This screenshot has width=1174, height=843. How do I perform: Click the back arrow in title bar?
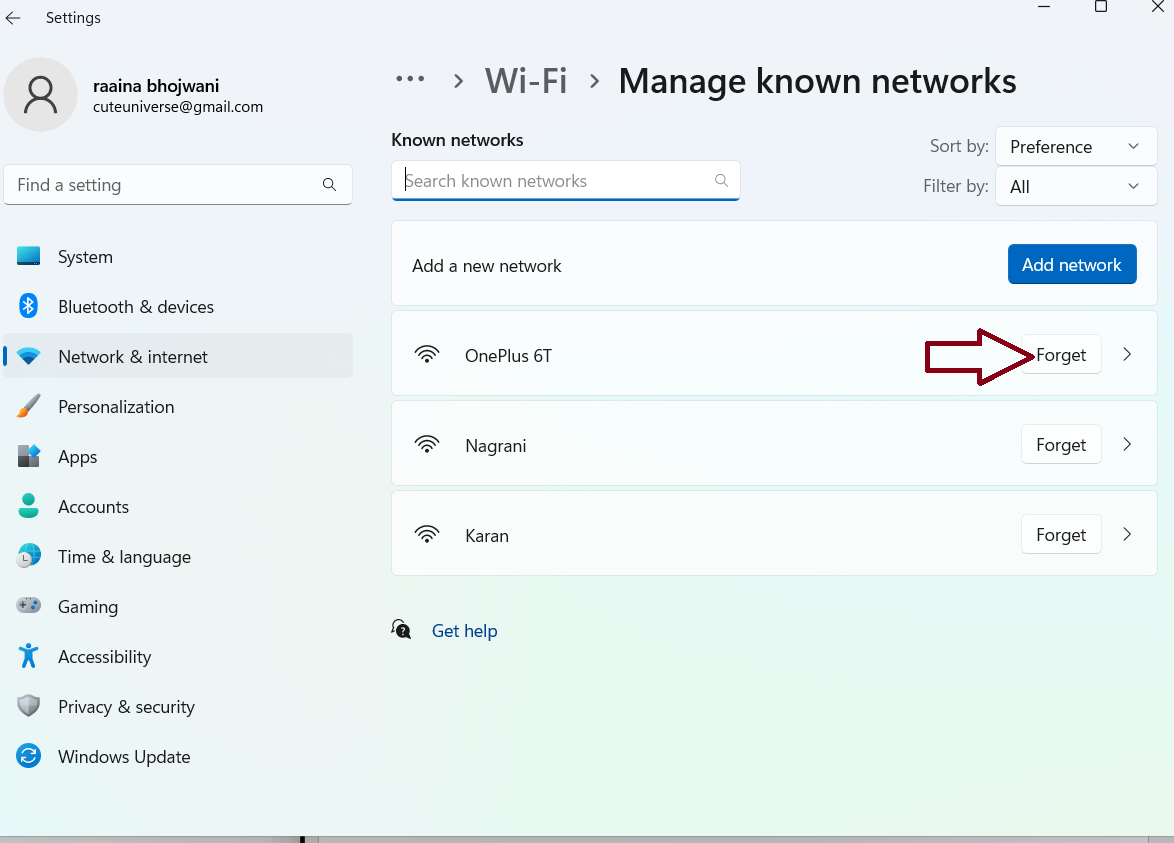(x=13, y=18)
